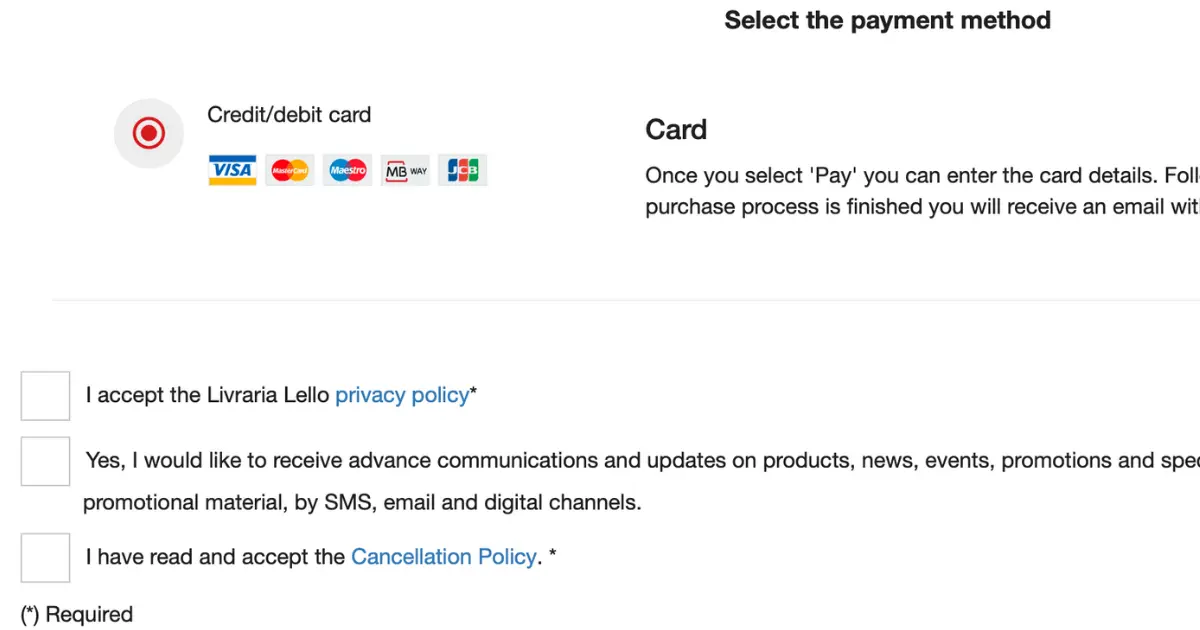Click the 'Card' section heading
Image resolution: width=1200 pixels, height=630 pixels.
(x=676, y=130)
